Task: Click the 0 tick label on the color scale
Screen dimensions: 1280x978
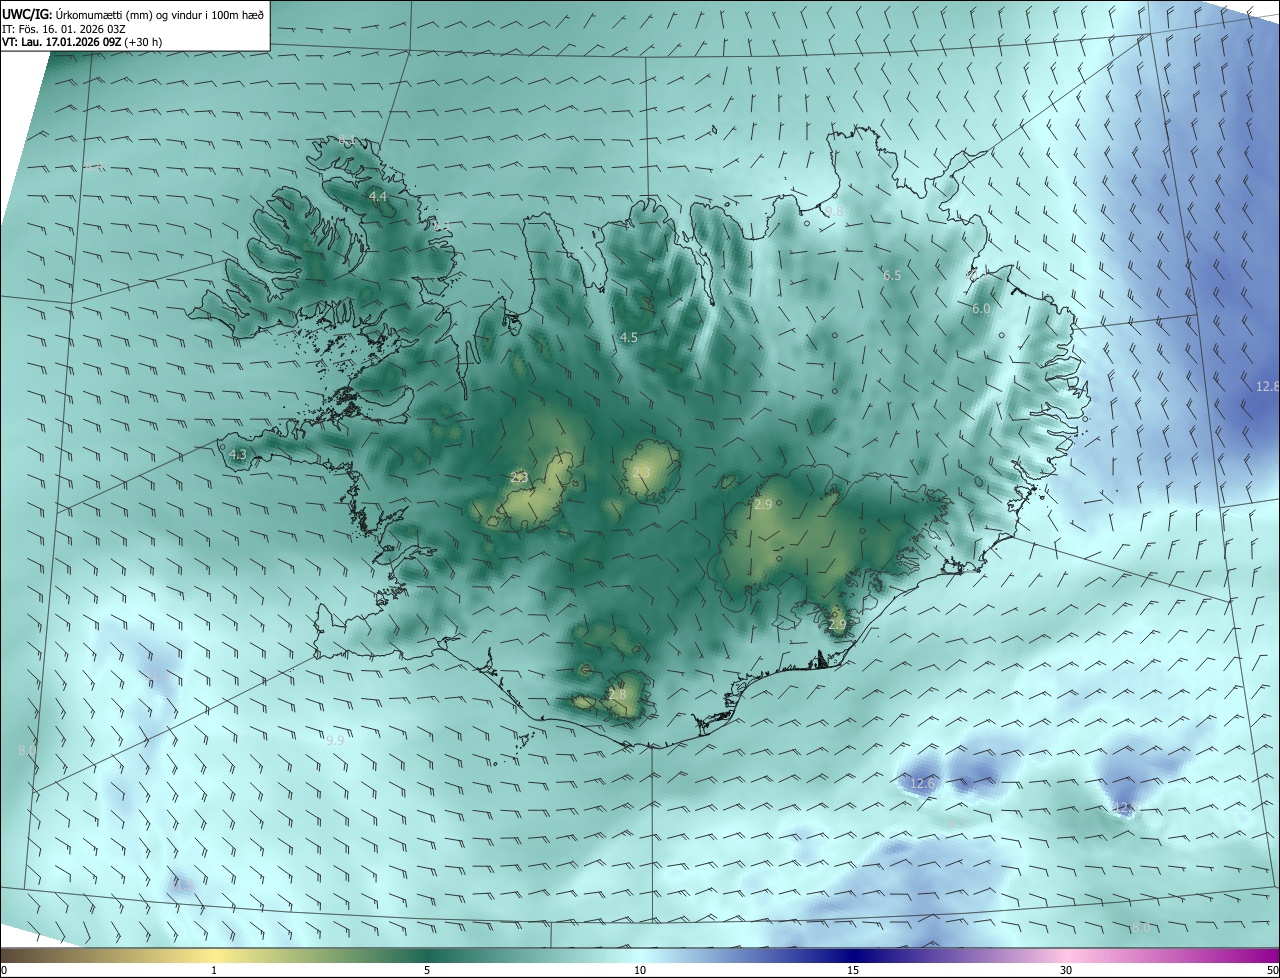Action: [x=4, y=970]
